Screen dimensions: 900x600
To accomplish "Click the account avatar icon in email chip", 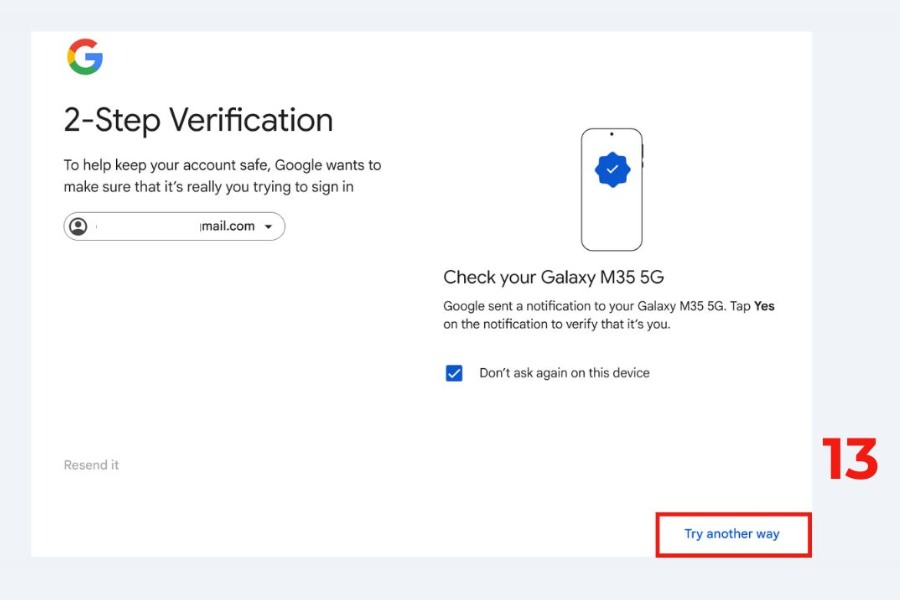I will [79, 226].
